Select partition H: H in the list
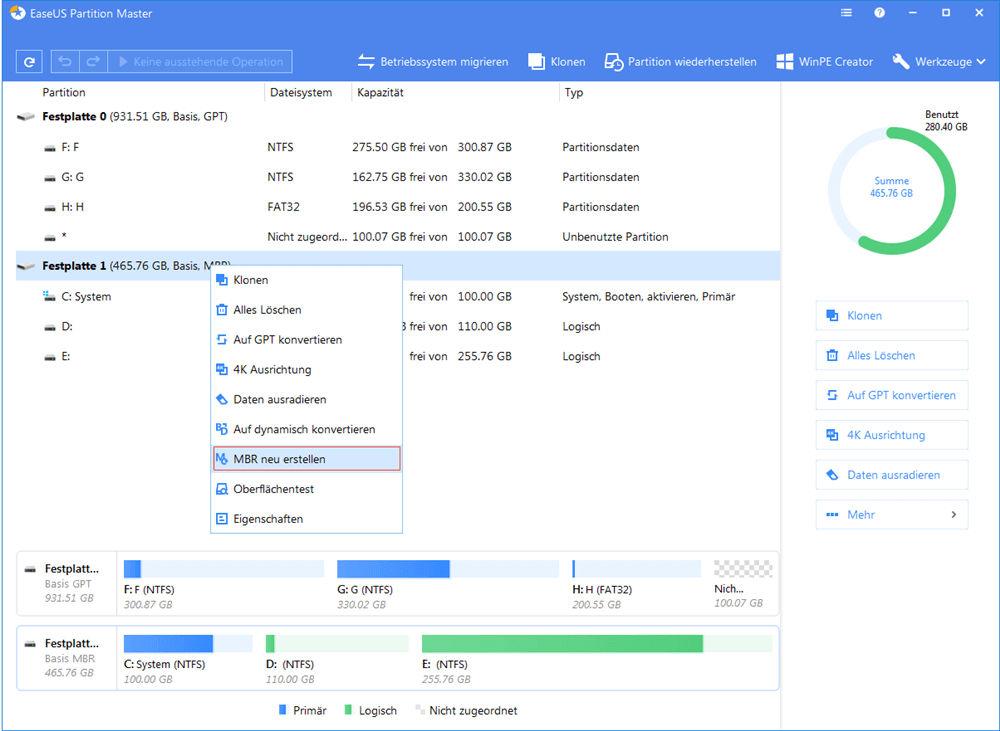1000x731 pixels. click(x=398, y=207)
